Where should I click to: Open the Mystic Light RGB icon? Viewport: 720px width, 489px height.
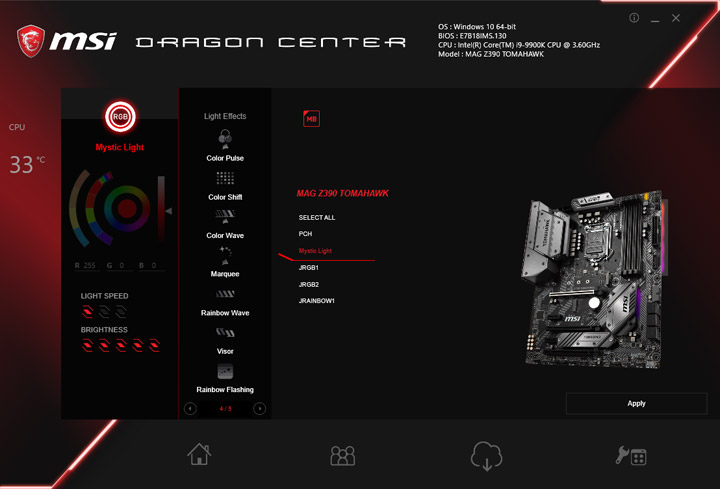[120, 117]
